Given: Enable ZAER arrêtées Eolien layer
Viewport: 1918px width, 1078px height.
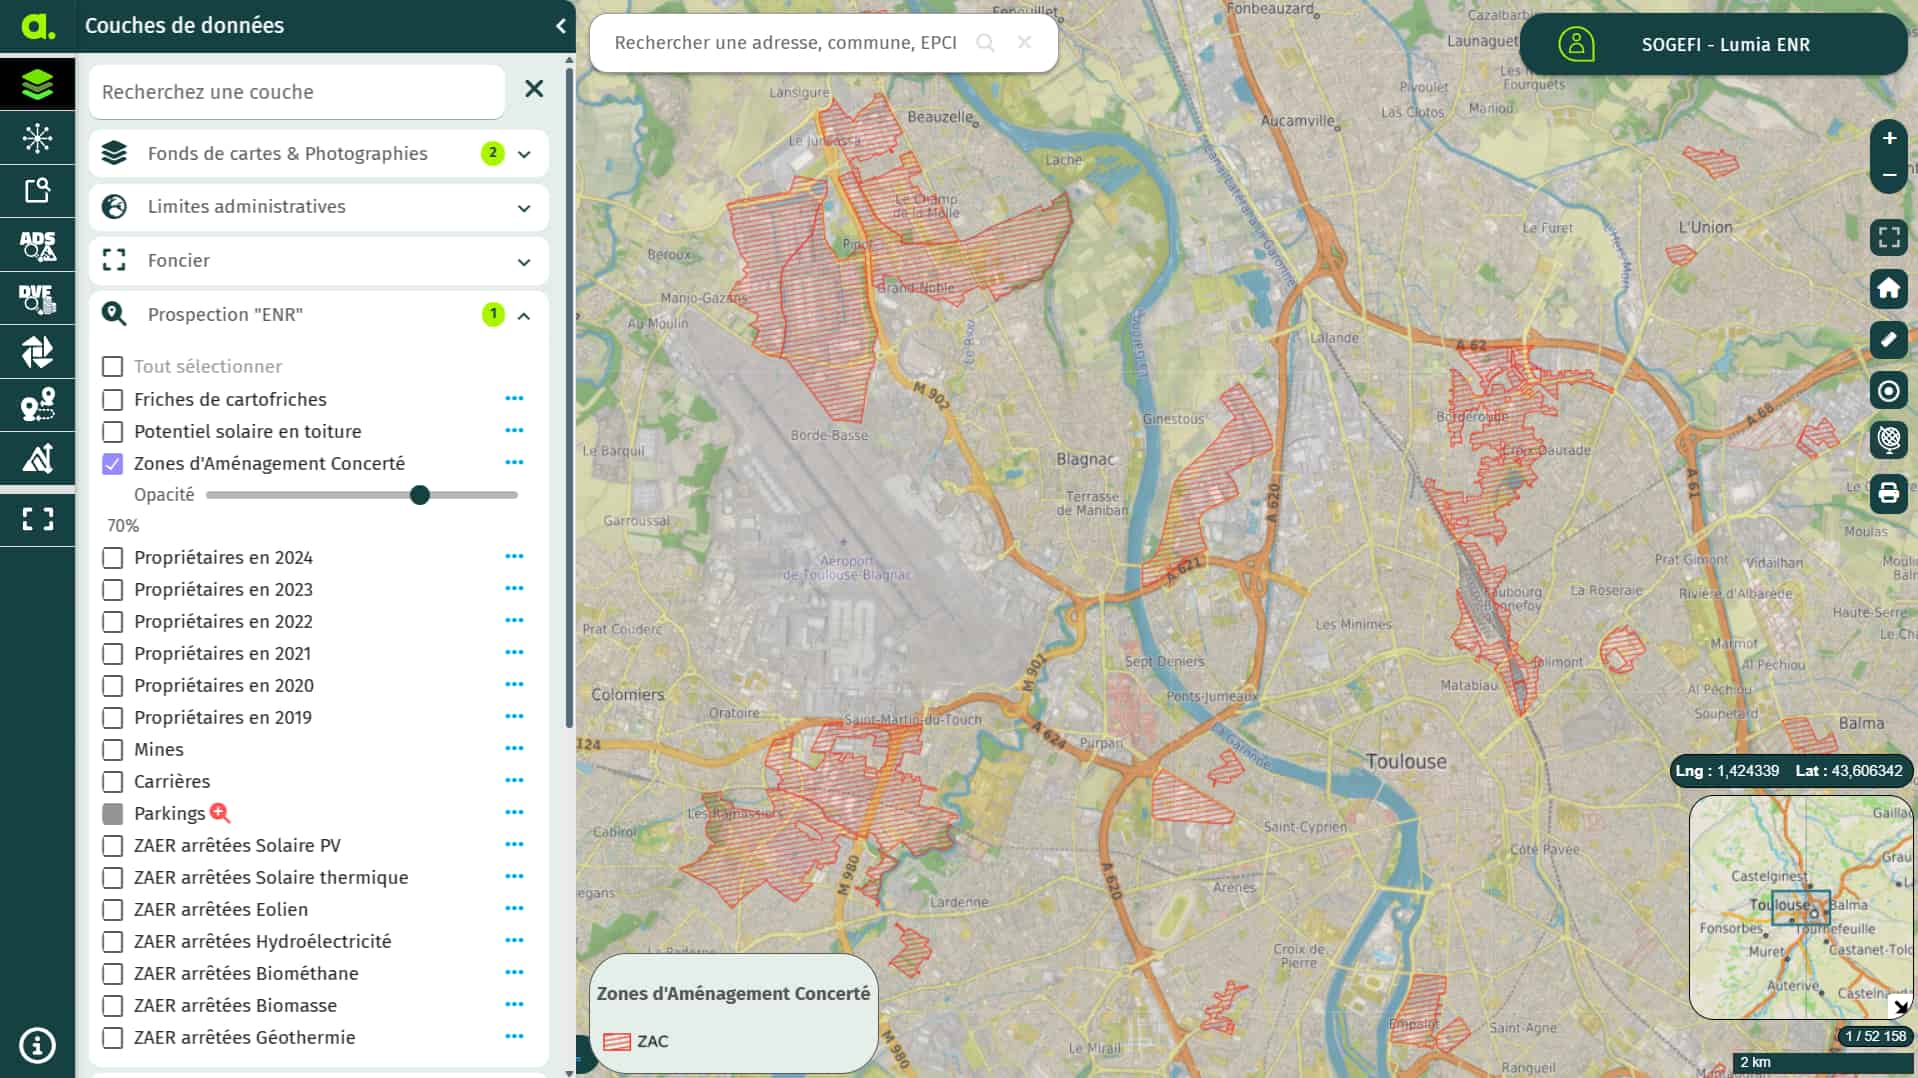Looking at the screenshot, I should click(113, 910).
